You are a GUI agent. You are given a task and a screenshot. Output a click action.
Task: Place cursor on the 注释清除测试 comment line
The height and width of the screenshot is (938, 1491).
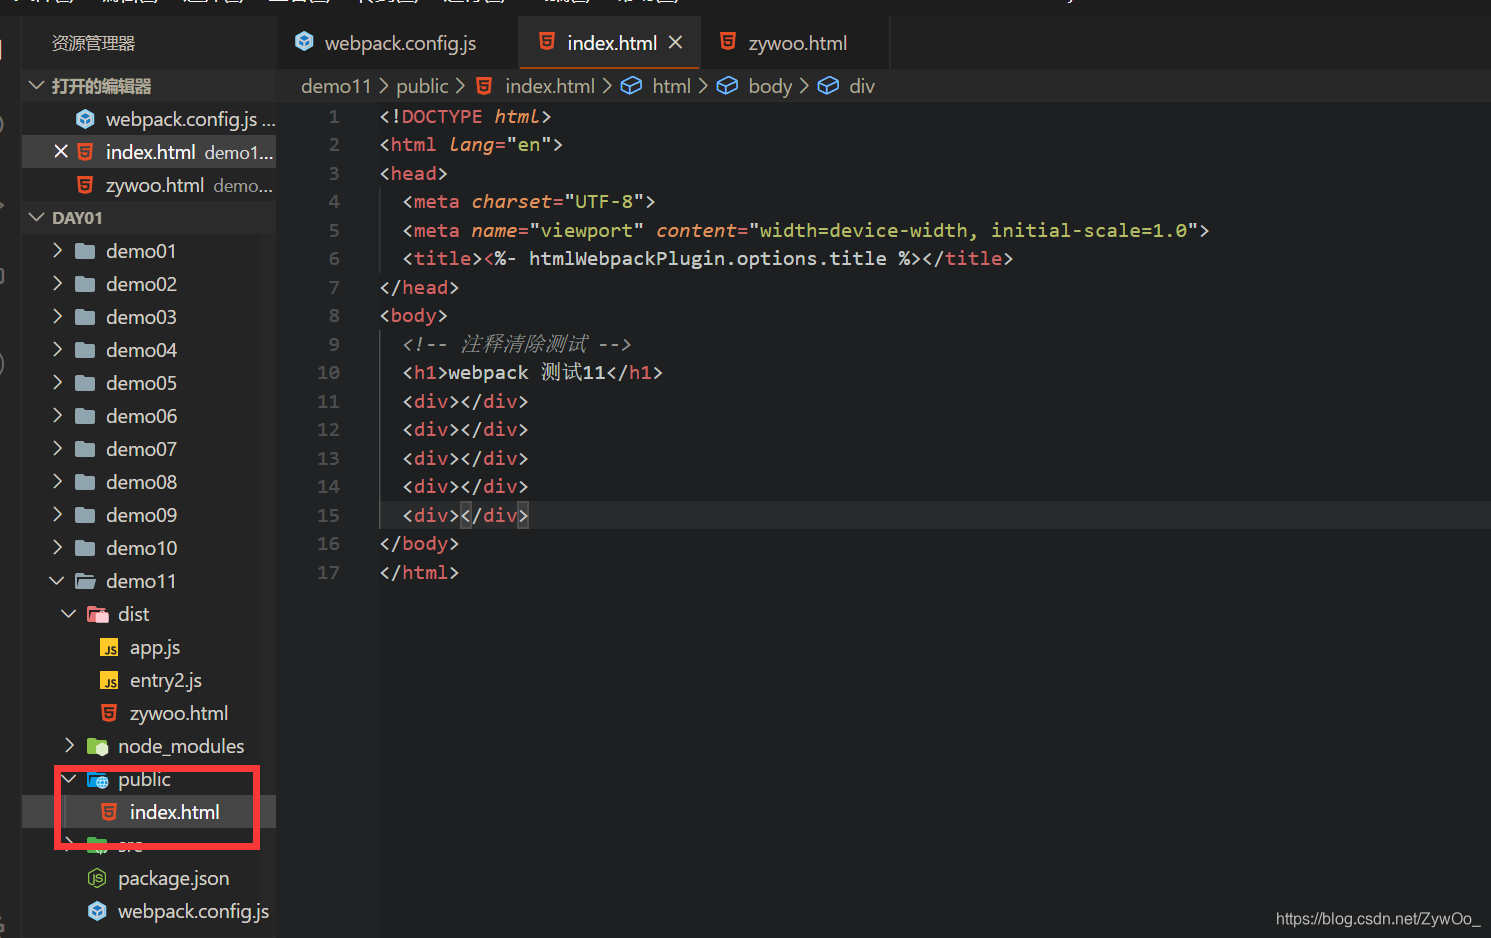517,344
